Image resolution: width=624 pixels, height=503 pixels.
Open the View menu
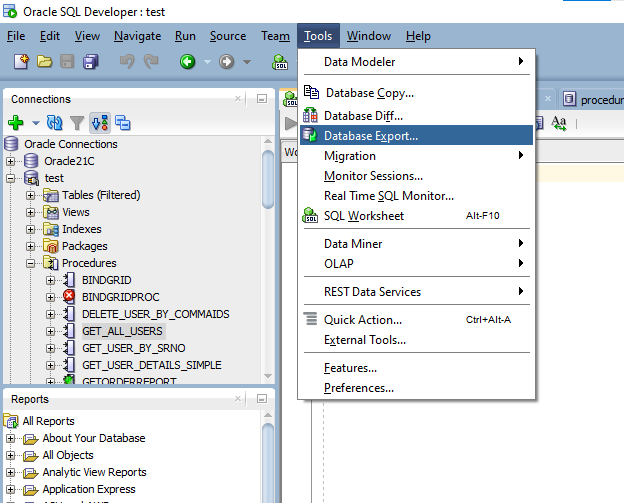pos(87,36)
